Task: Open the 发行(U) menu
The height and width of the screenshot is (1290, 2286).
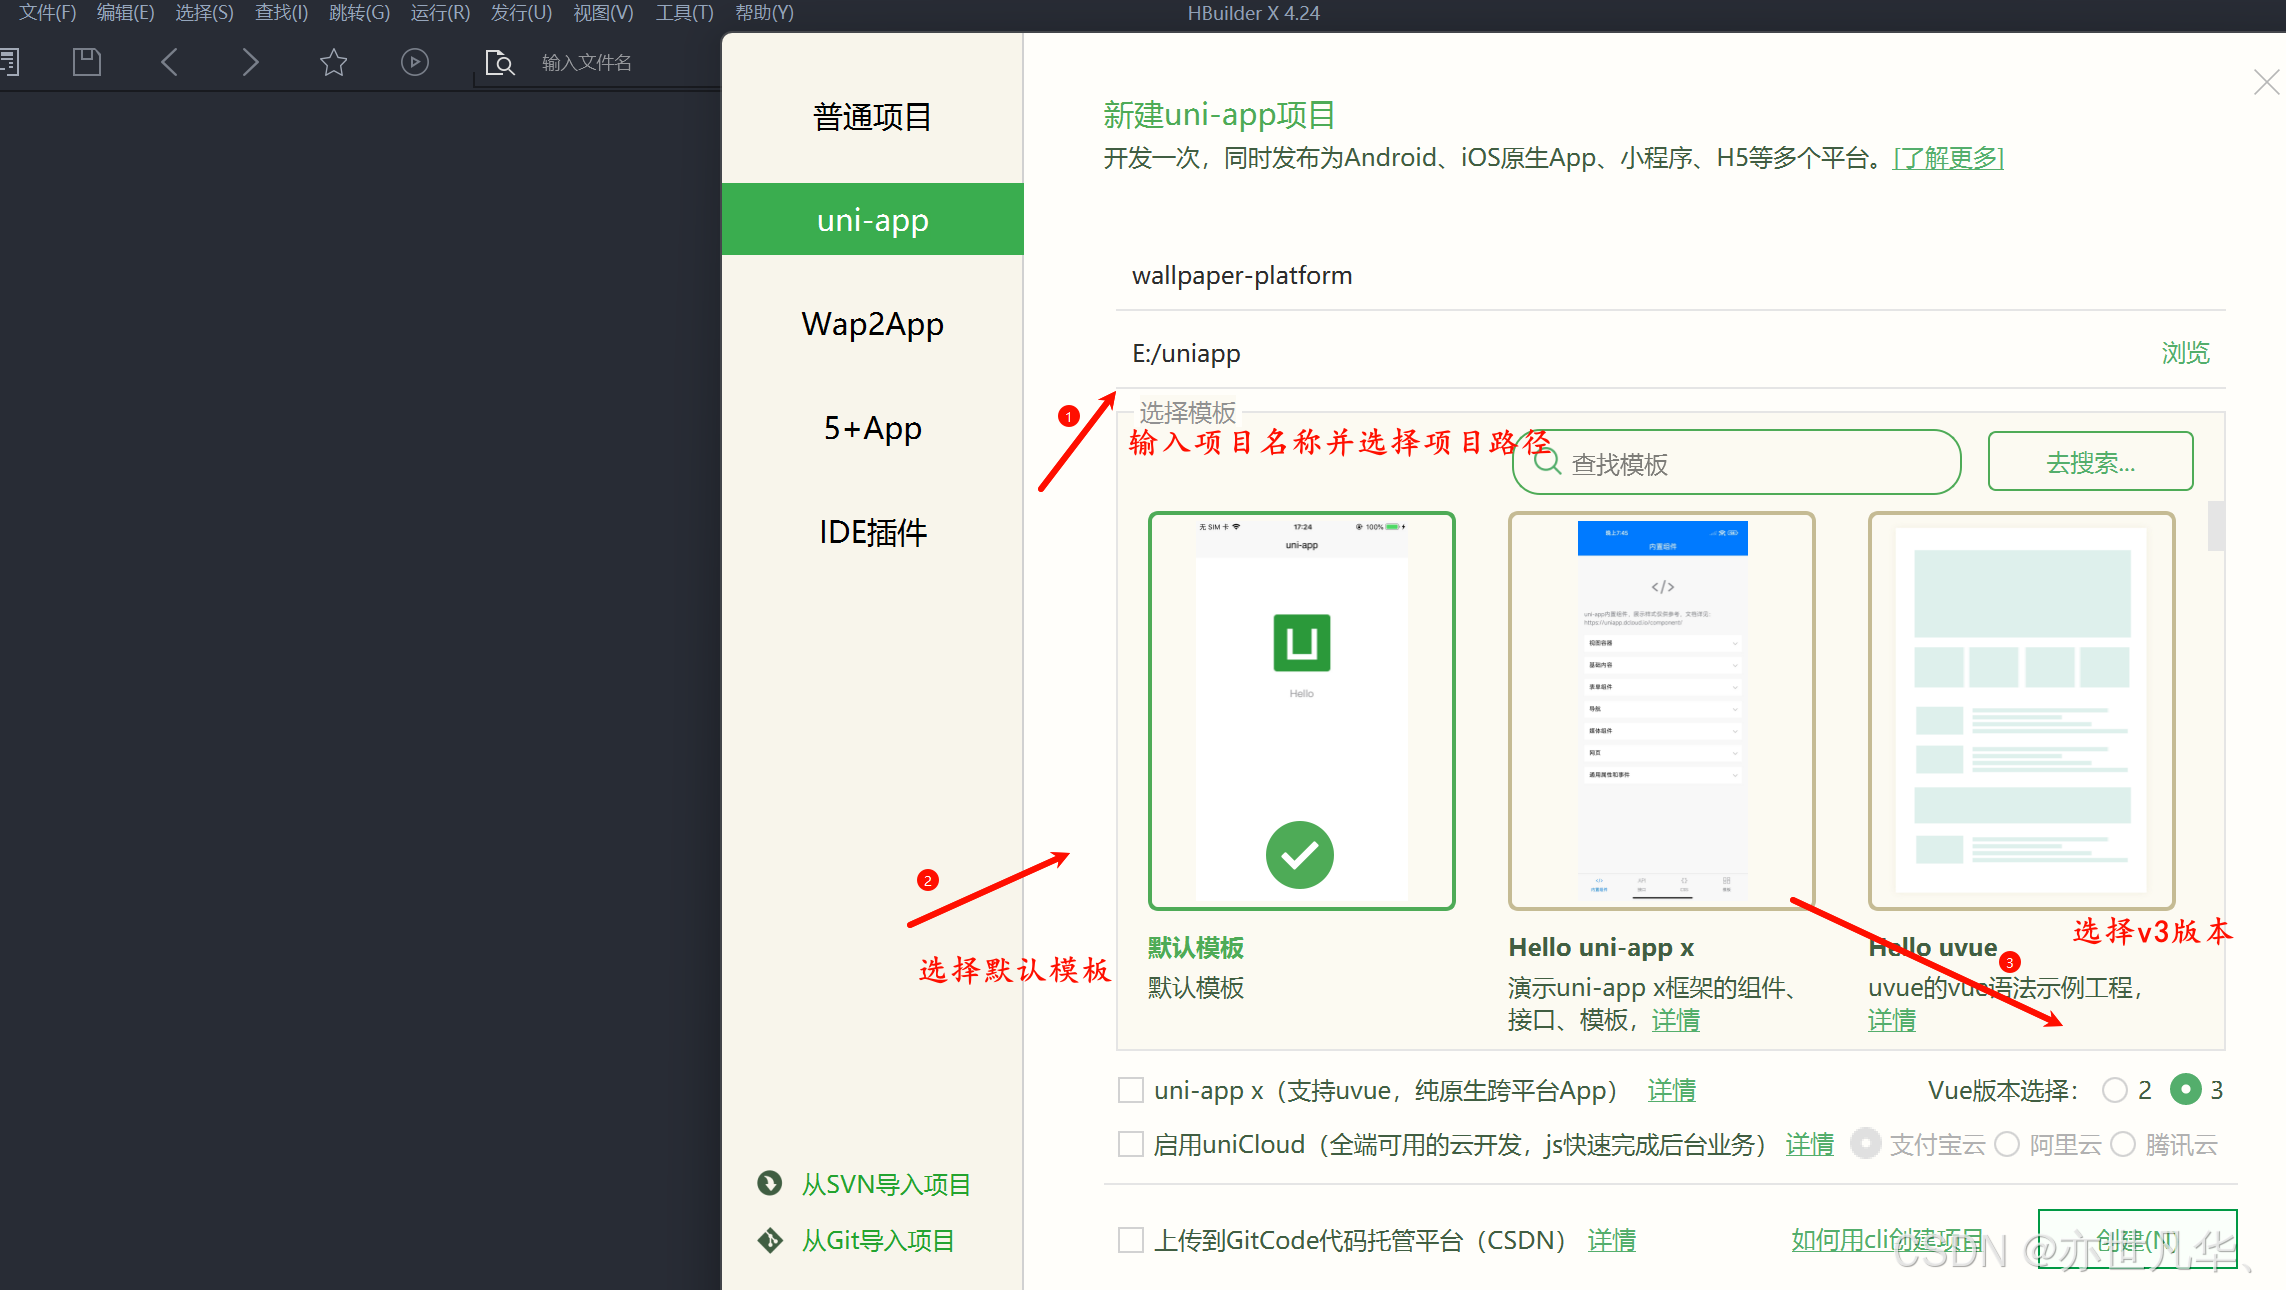Action: (521, 13)
